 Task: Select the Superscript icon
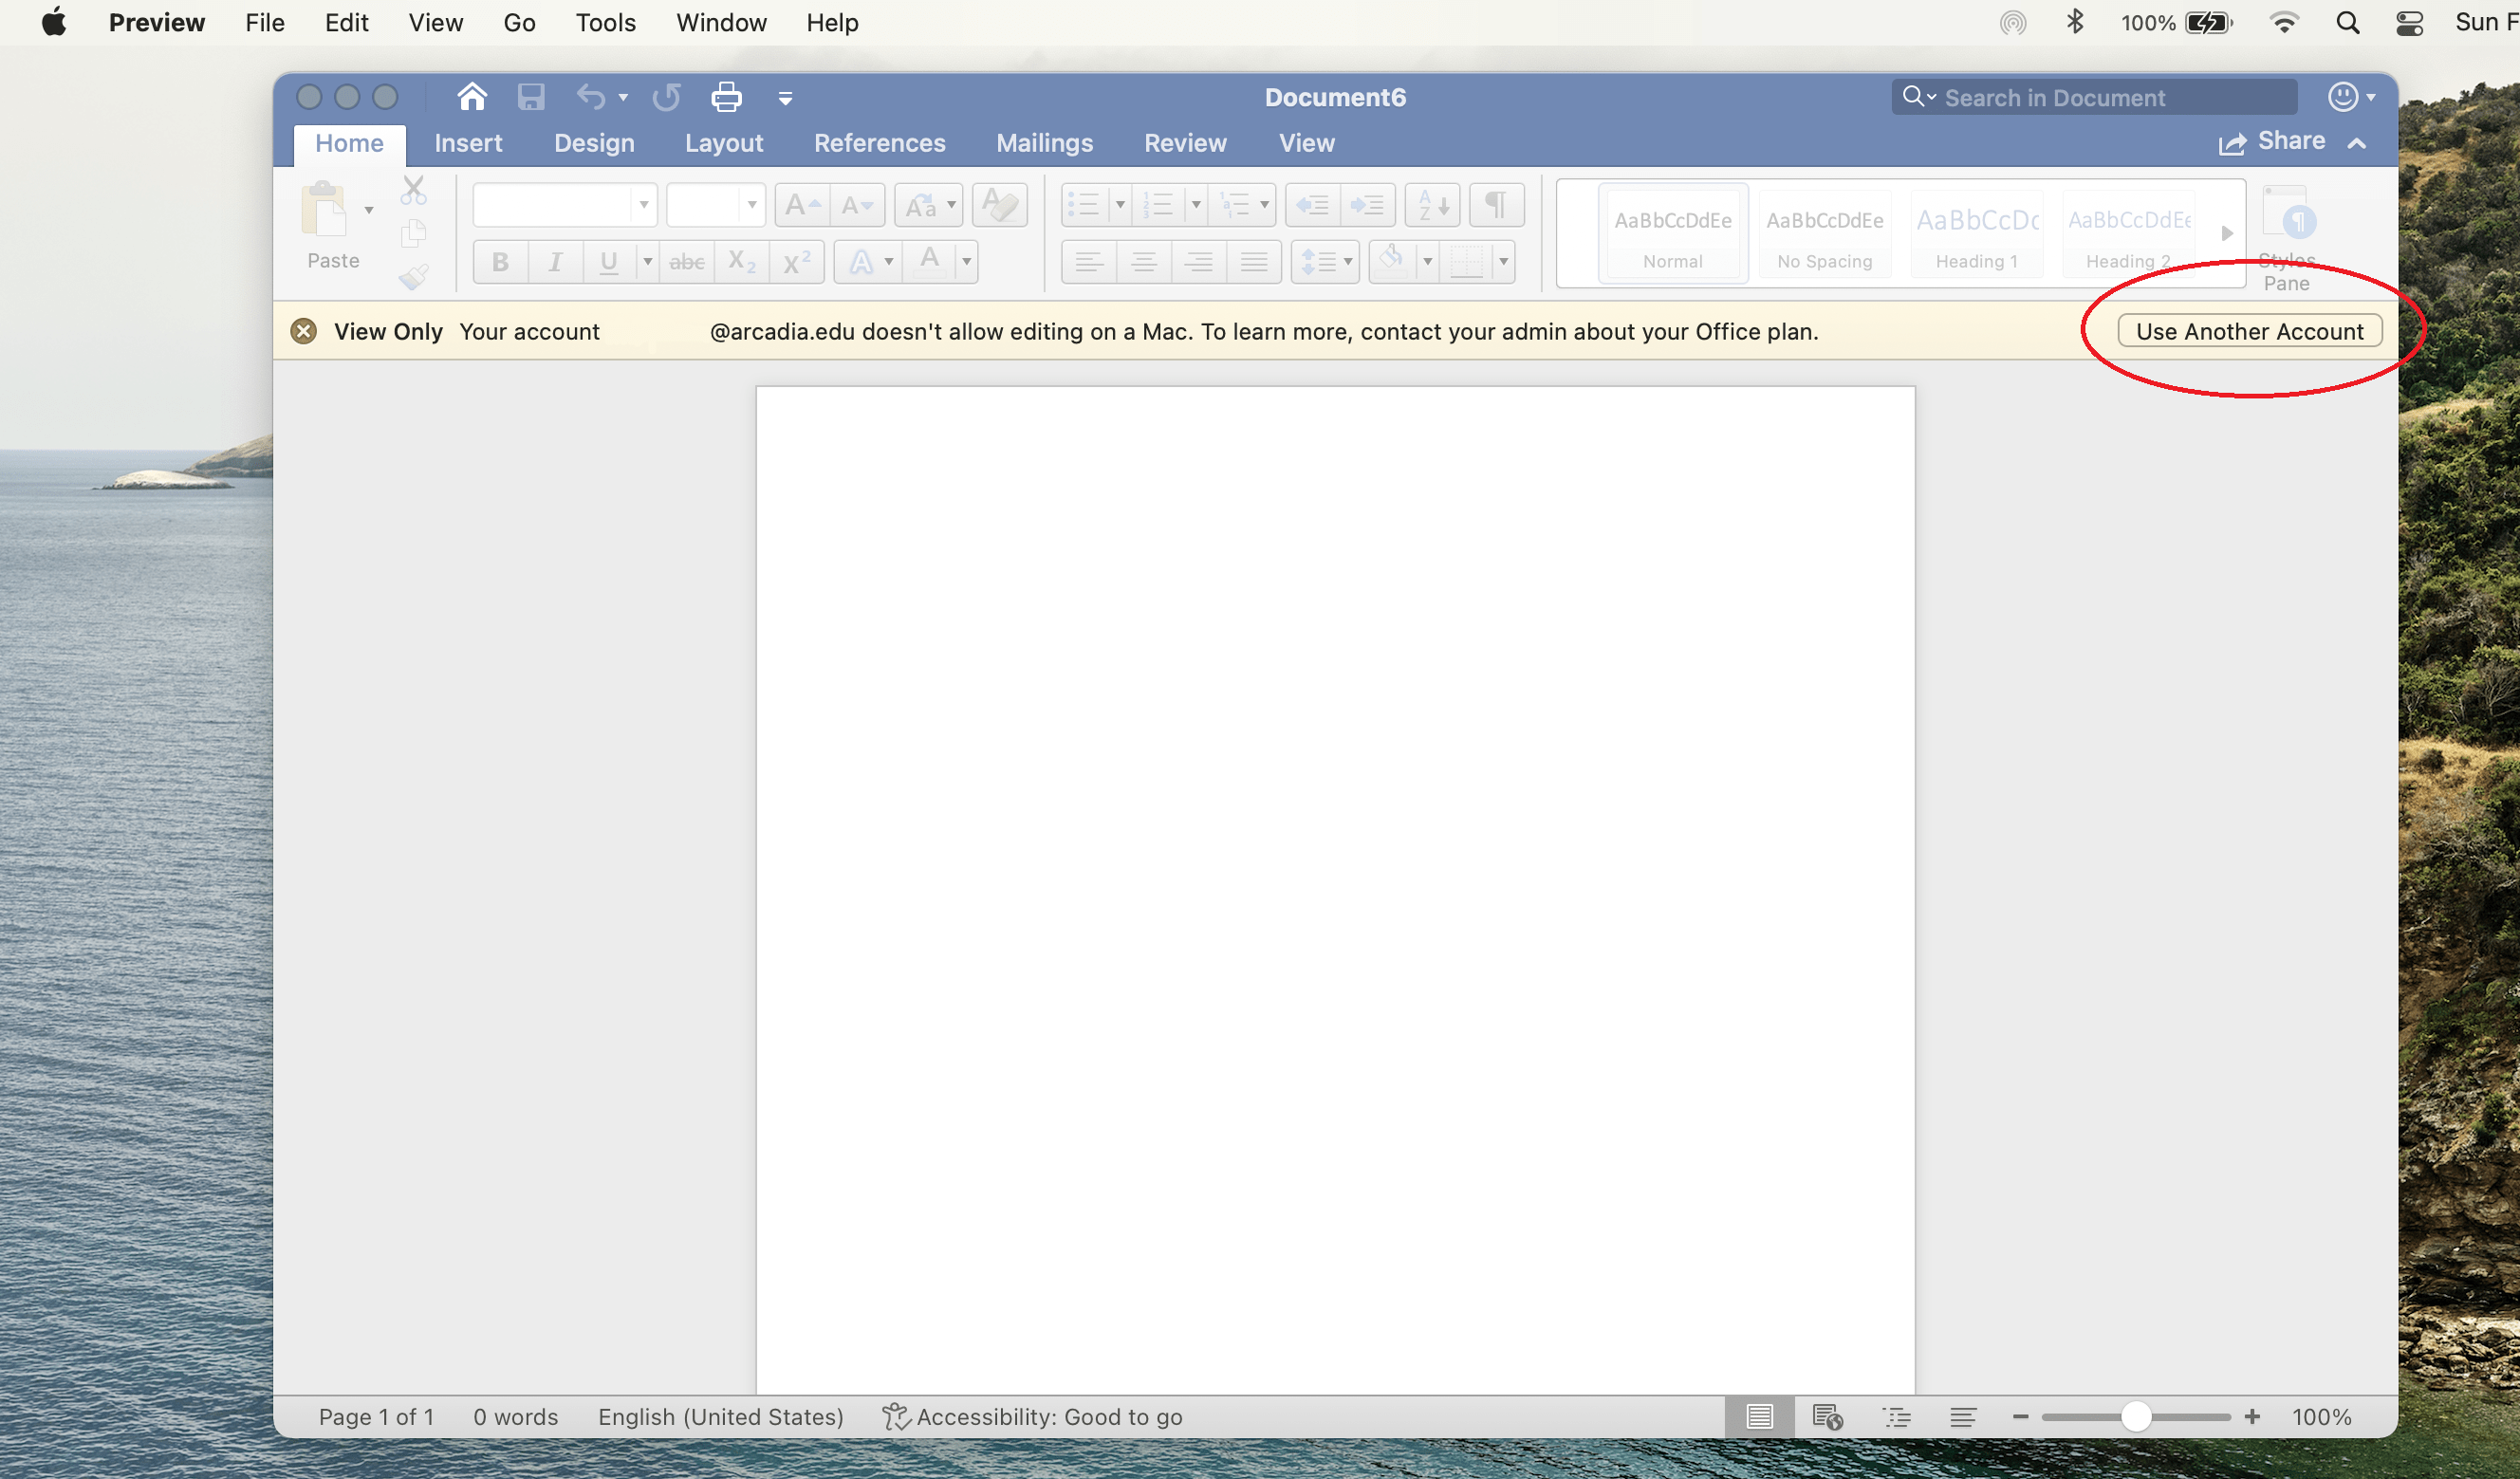(796, 261)
